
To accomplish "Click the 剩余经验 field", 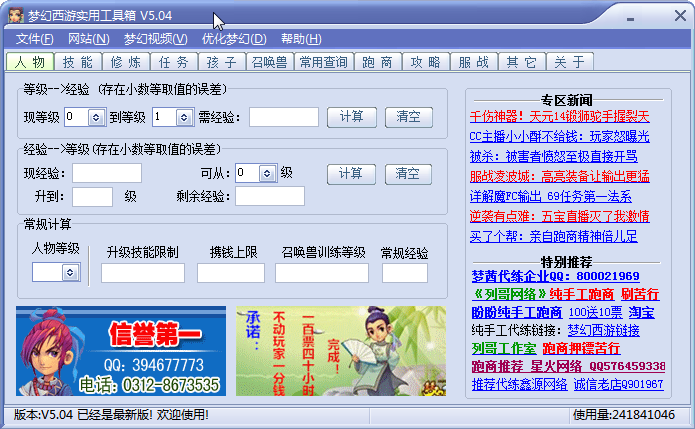I will click(270, 196).
